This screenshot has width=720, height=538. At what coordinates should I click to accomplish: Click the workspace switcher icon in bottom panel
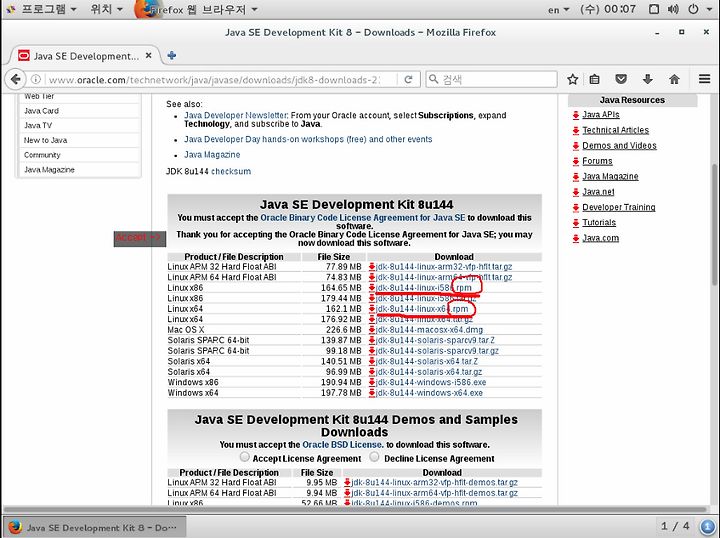pyautogui.click(x=707, y=526)
